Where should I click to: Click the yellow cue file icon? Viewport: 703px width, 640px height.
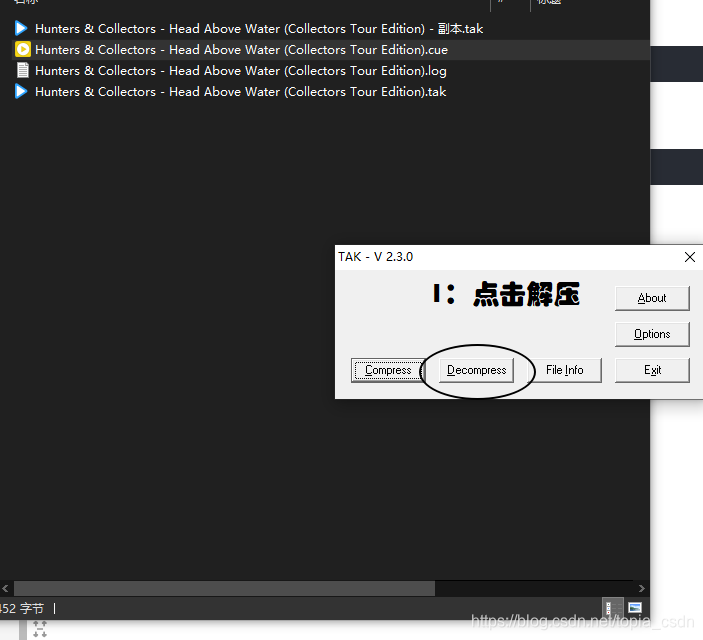(x=22, y=49)
